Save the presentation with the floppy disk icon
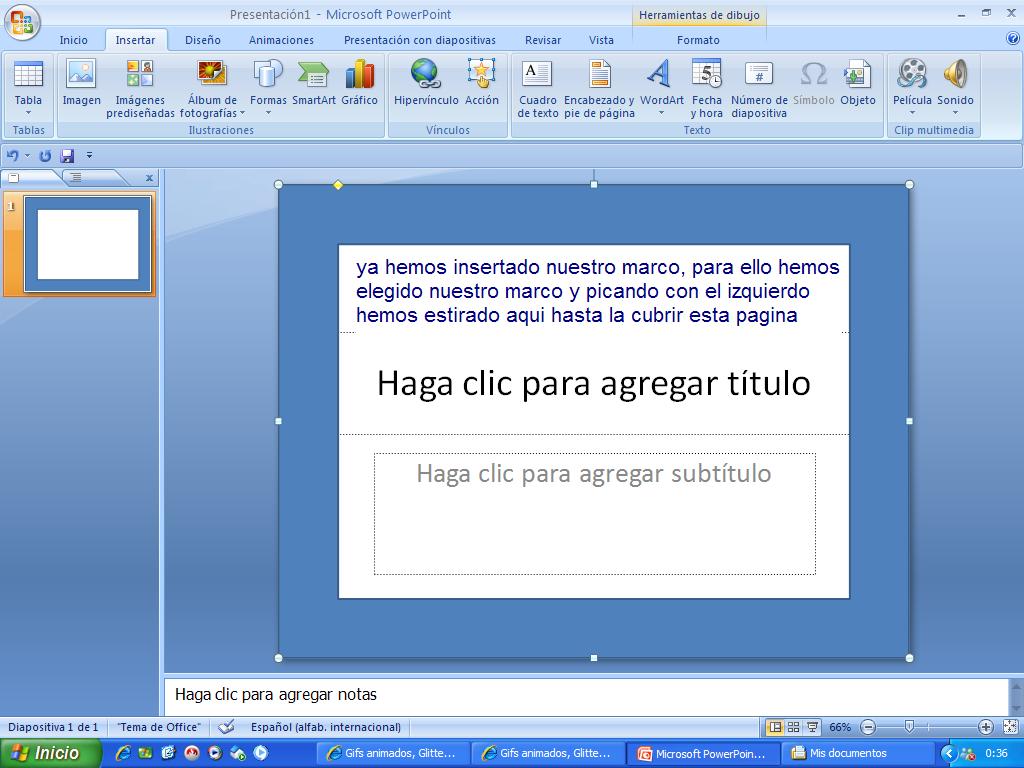The image size is (1024, 768). click(67, 155)
